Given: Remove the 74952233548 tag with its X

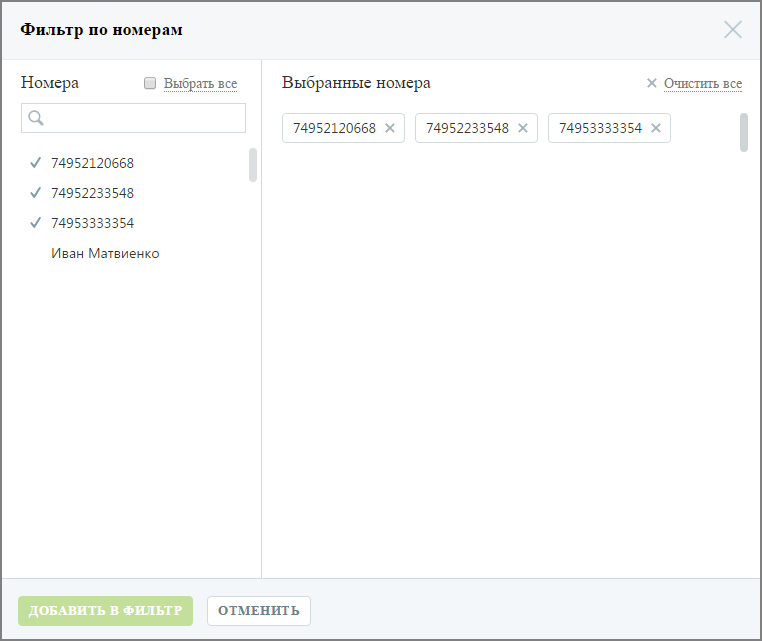Looking at the screenshot, I should [x=523, y=128].
